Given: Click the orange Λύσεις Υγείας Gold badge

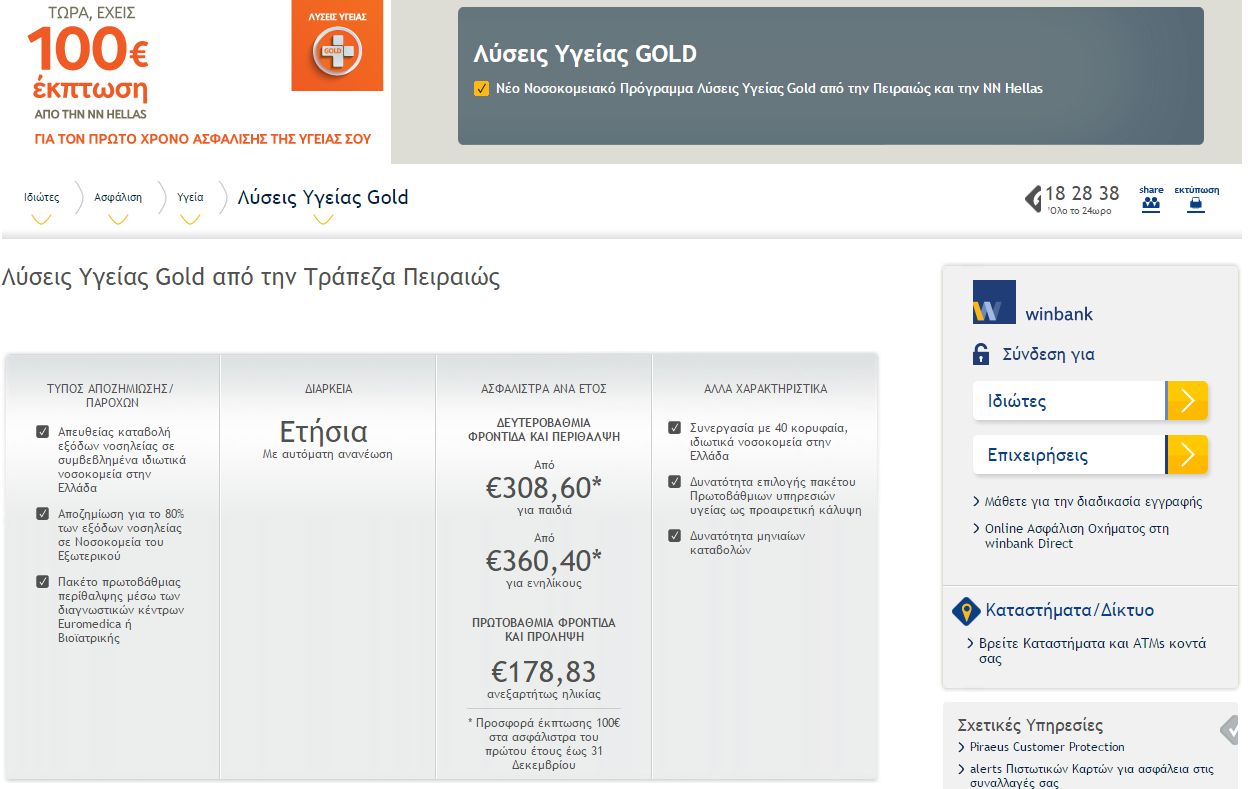Looking at the screenshot, I should pos(337,46).
